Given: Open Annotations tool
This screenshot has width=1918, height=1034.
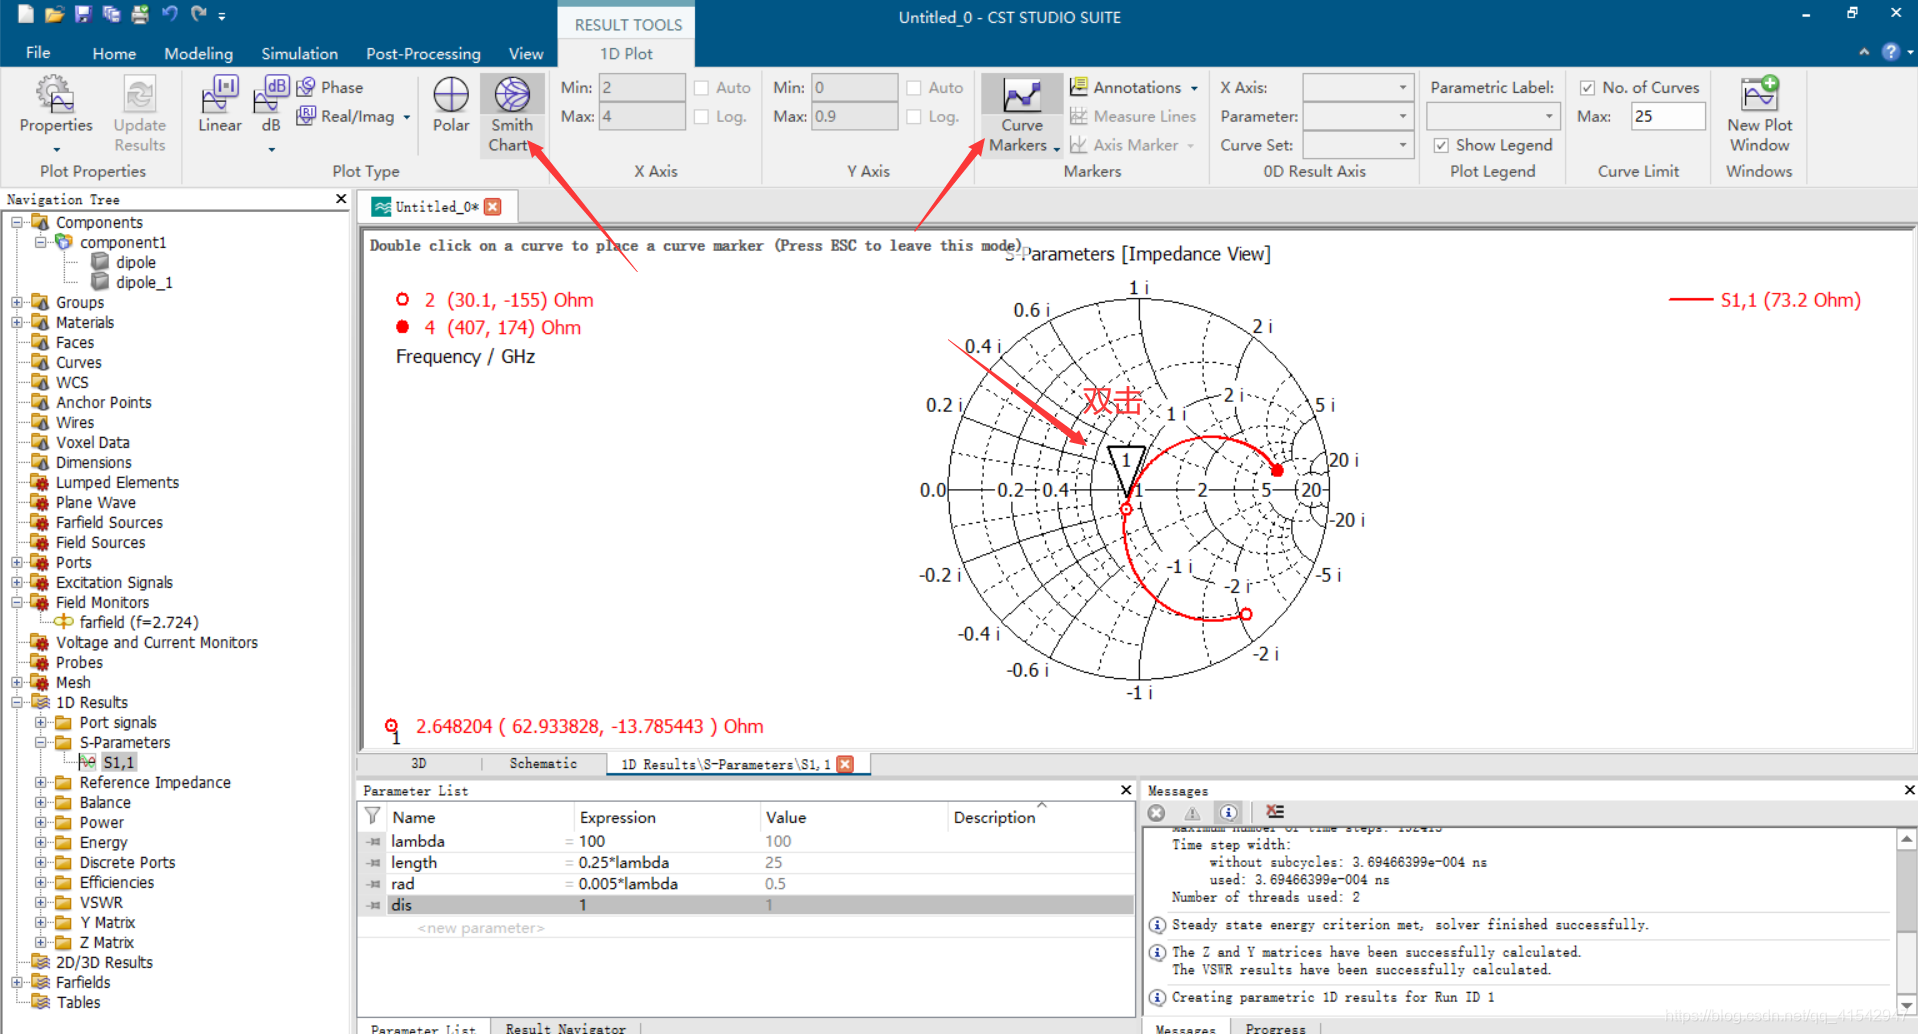Looking at the screenshot, I should tap(1134, 87).
